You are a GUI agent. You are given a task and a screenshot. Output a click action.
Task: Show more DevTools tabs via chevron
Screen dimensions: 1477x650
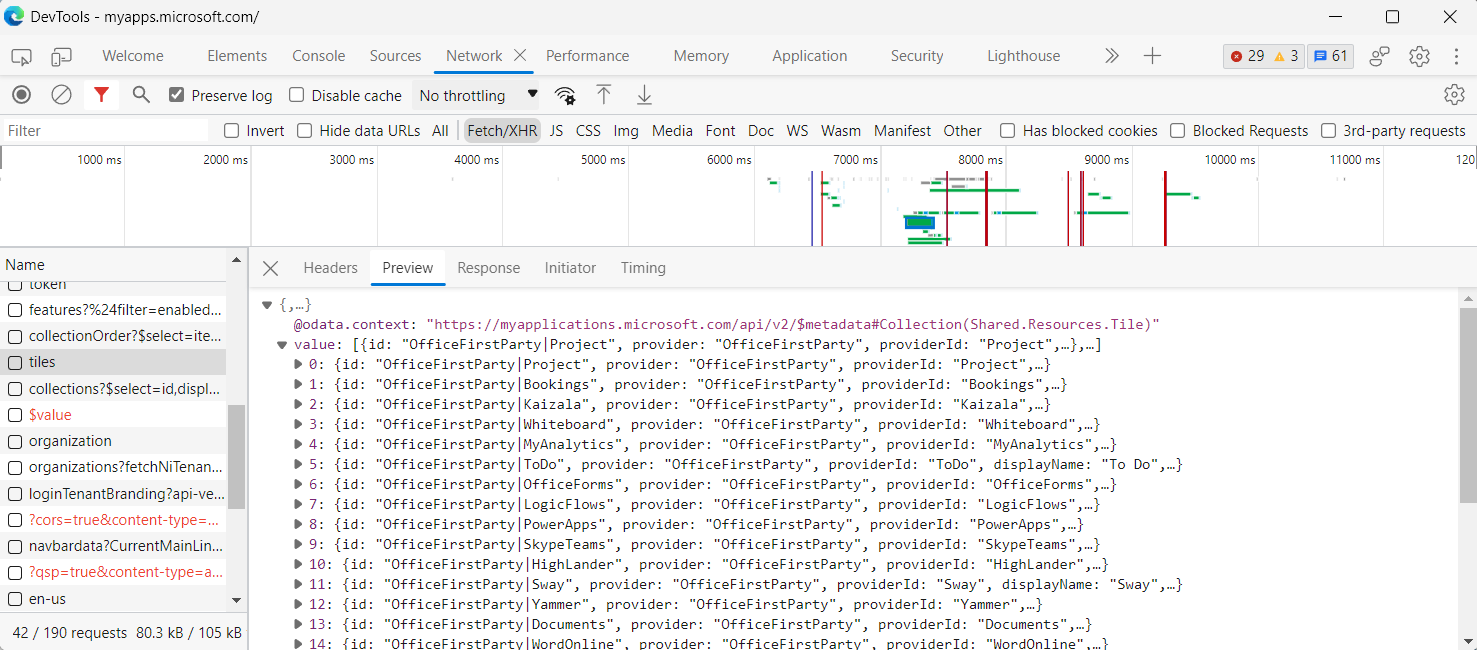click(x=1111, y=56)
